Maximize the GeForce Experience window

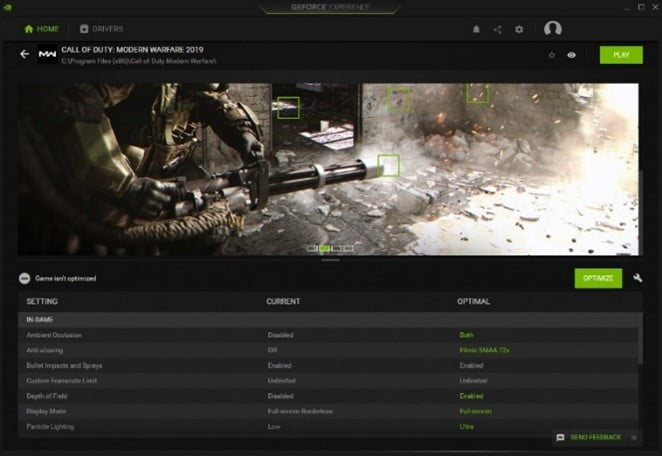pyautogui.click(x=641, y=7)
